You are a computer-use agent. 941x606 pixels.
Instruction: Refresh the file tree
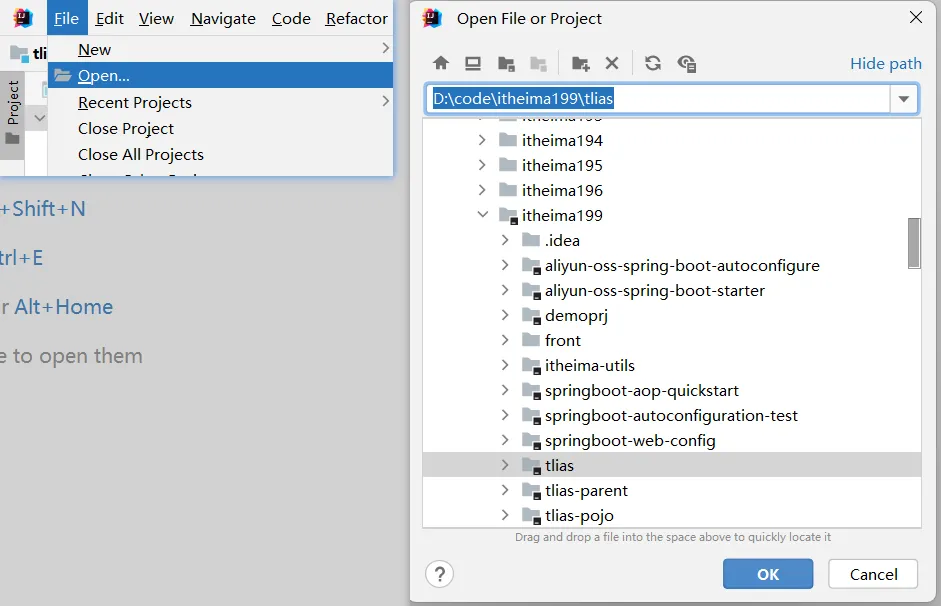[653, 63]
